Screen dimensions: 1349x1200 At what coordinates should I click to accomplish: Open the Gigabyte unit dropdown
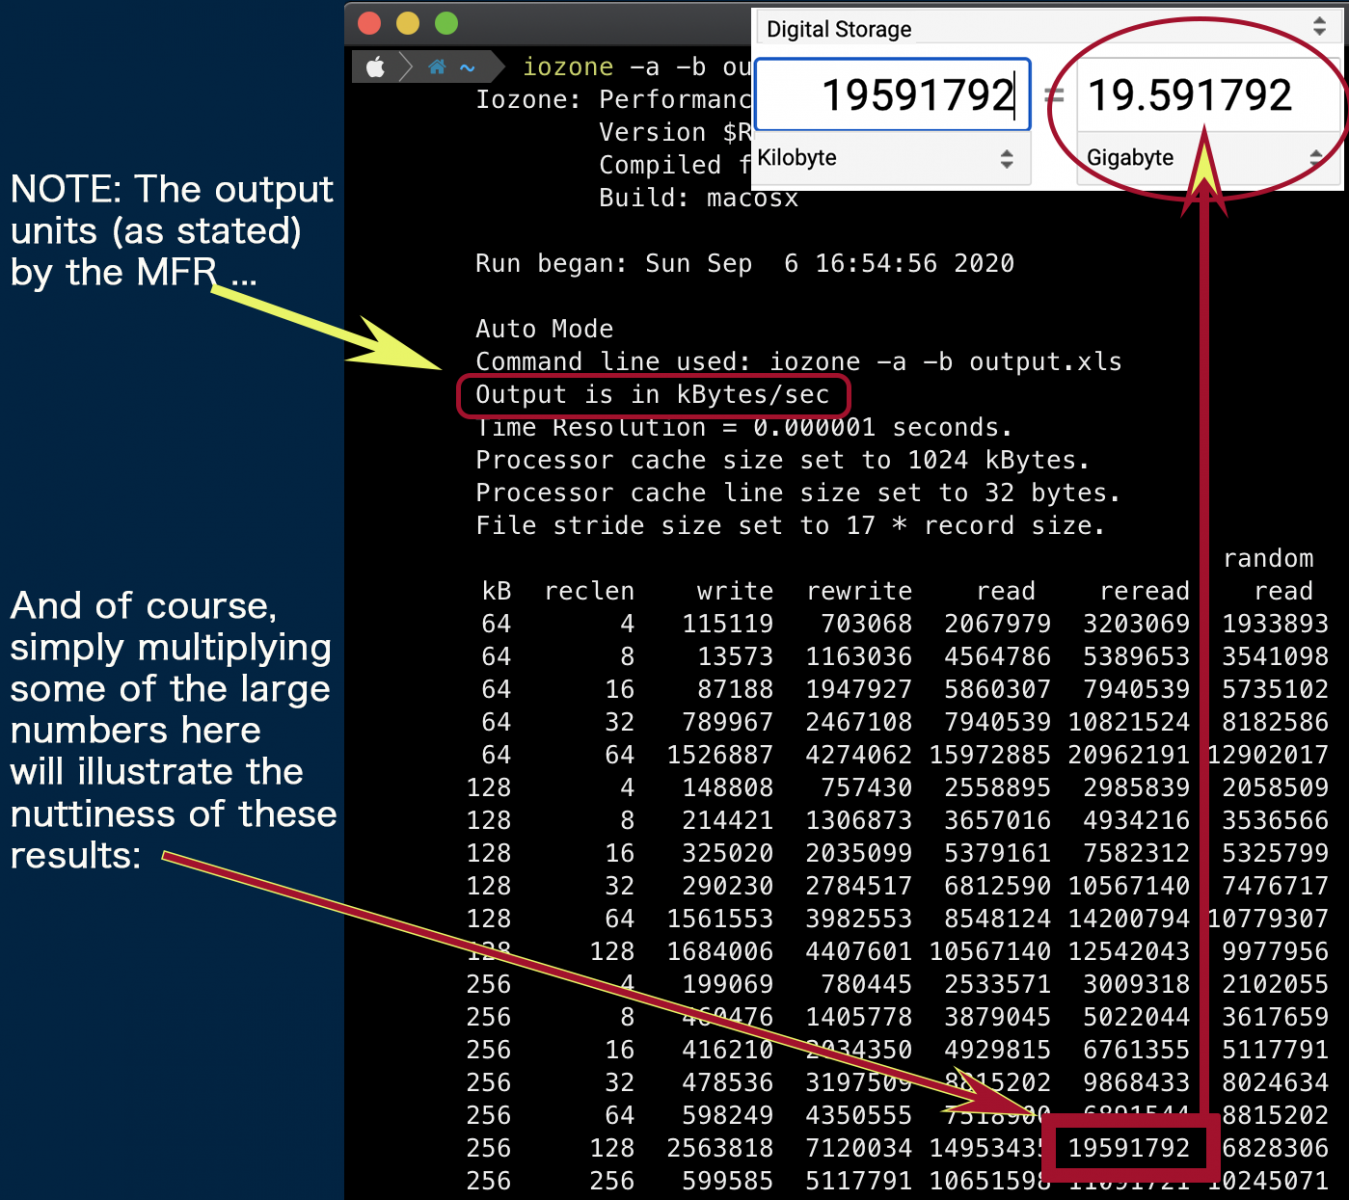point(1206,158)
